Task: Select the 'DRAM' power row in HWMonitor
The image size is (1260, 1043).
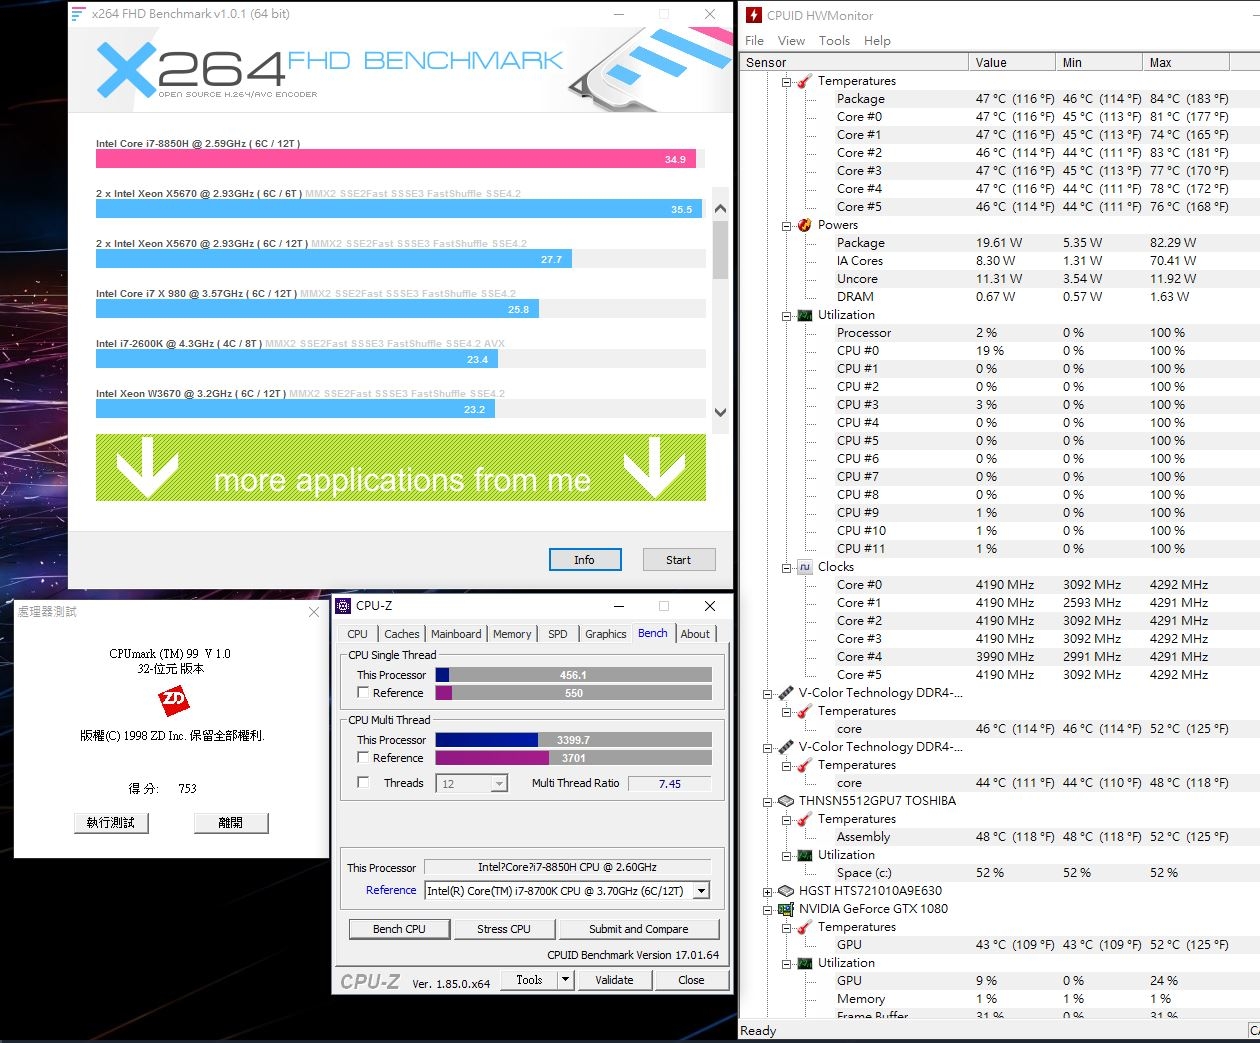Action: coord(855,297)
